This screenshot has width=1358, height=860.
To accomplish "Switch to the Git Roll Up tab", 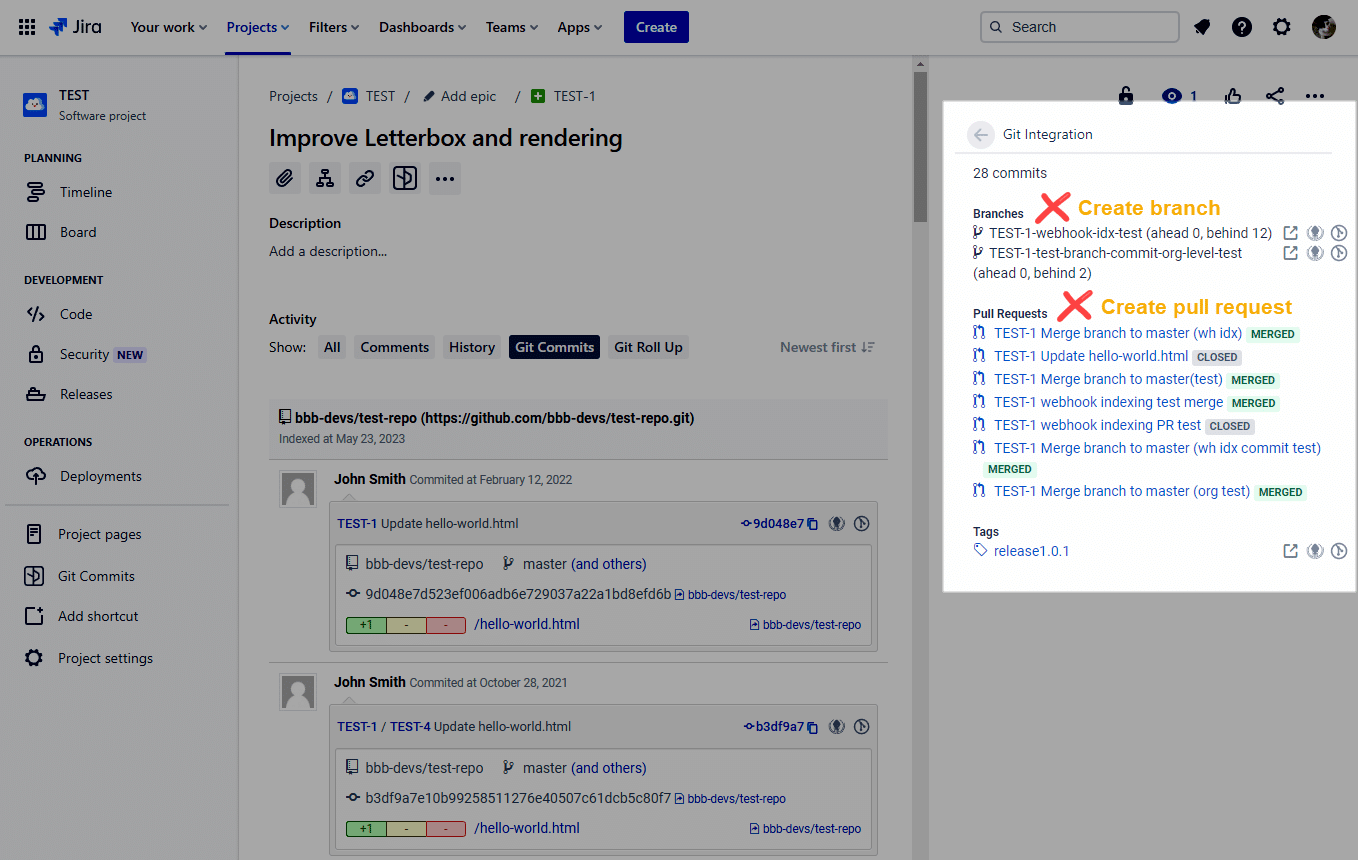I will click(648, 347).
